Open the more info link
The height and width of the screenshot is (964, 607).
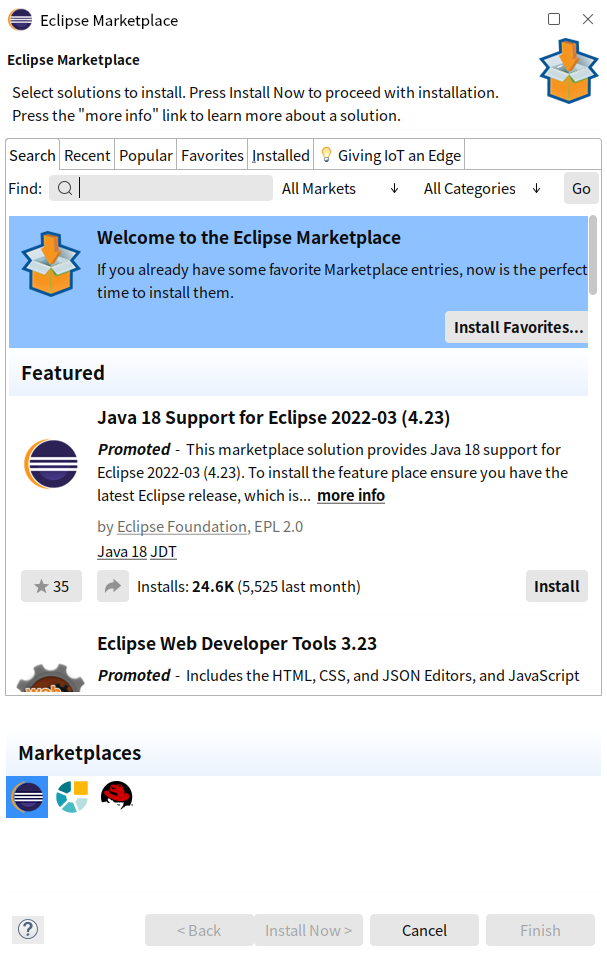351,496
